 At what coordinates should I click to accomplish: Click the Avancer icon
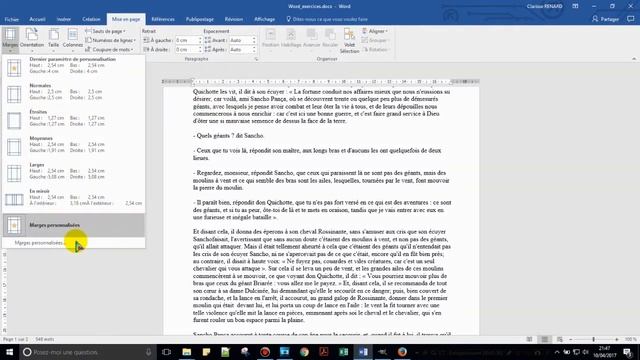(311, 38)
